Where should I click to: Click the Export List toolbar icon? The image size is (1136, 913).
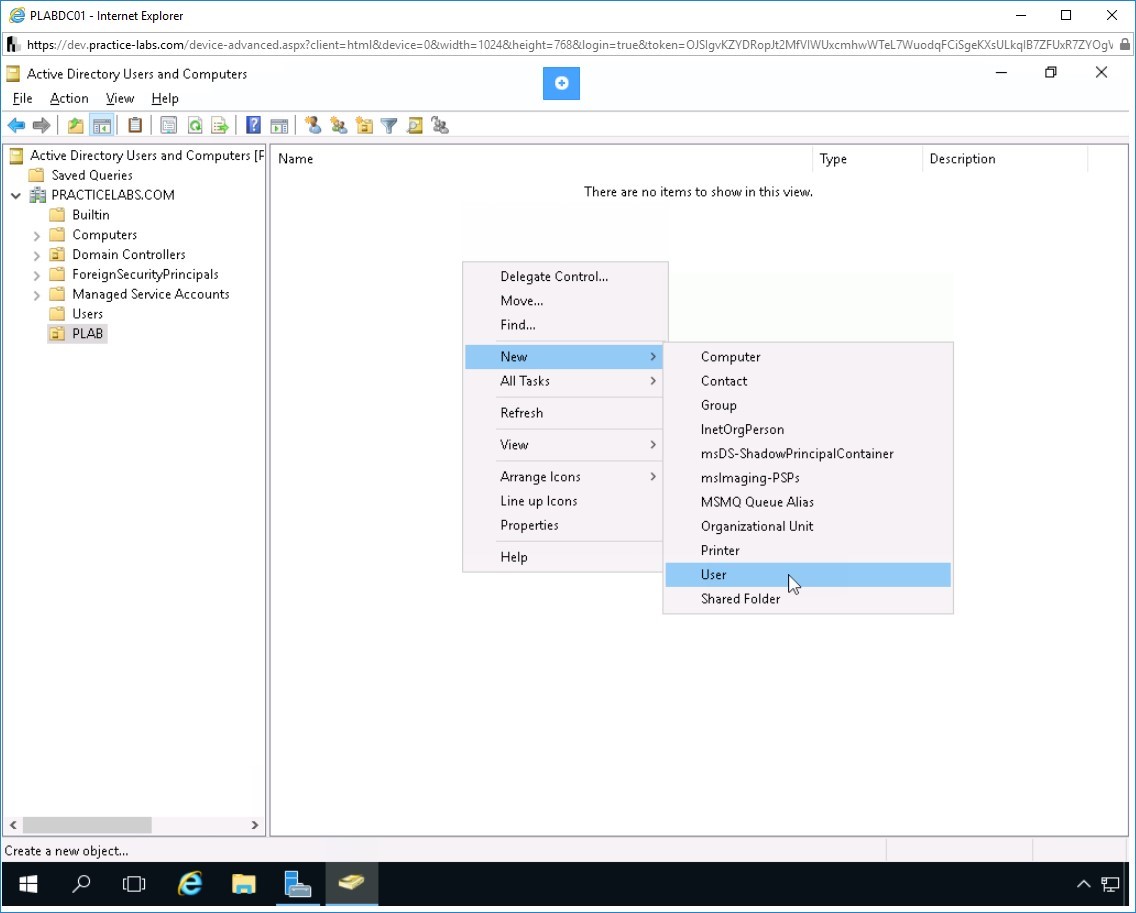pos(220,125)
